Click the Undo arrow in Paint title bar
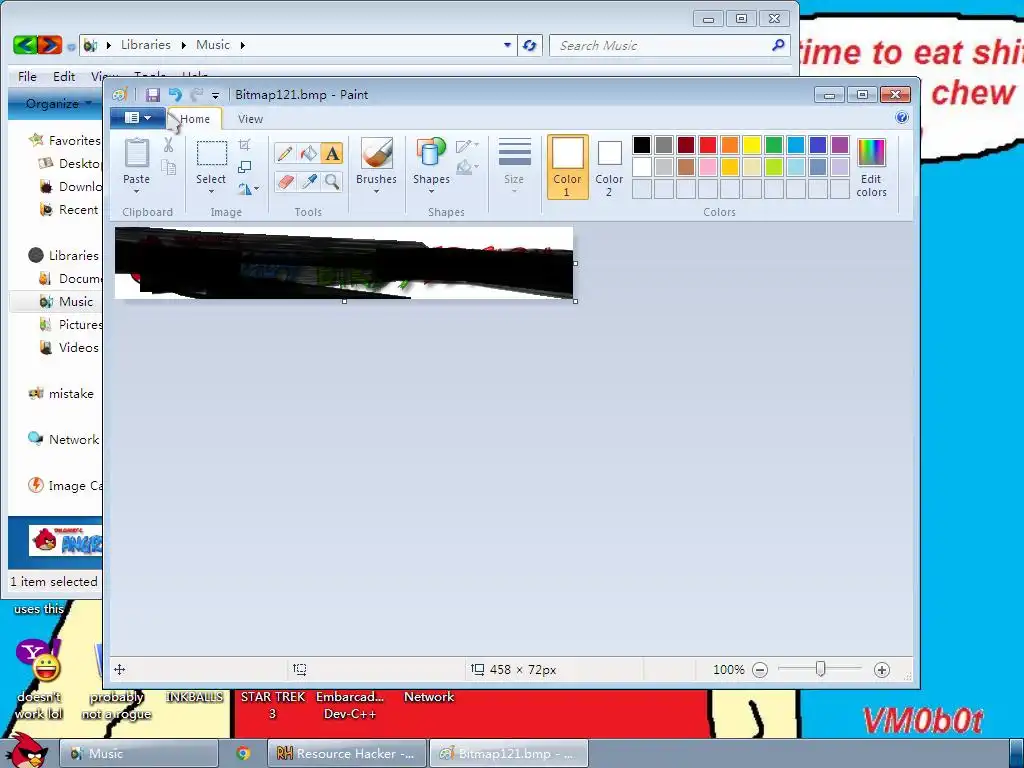 tap(174, 95)
